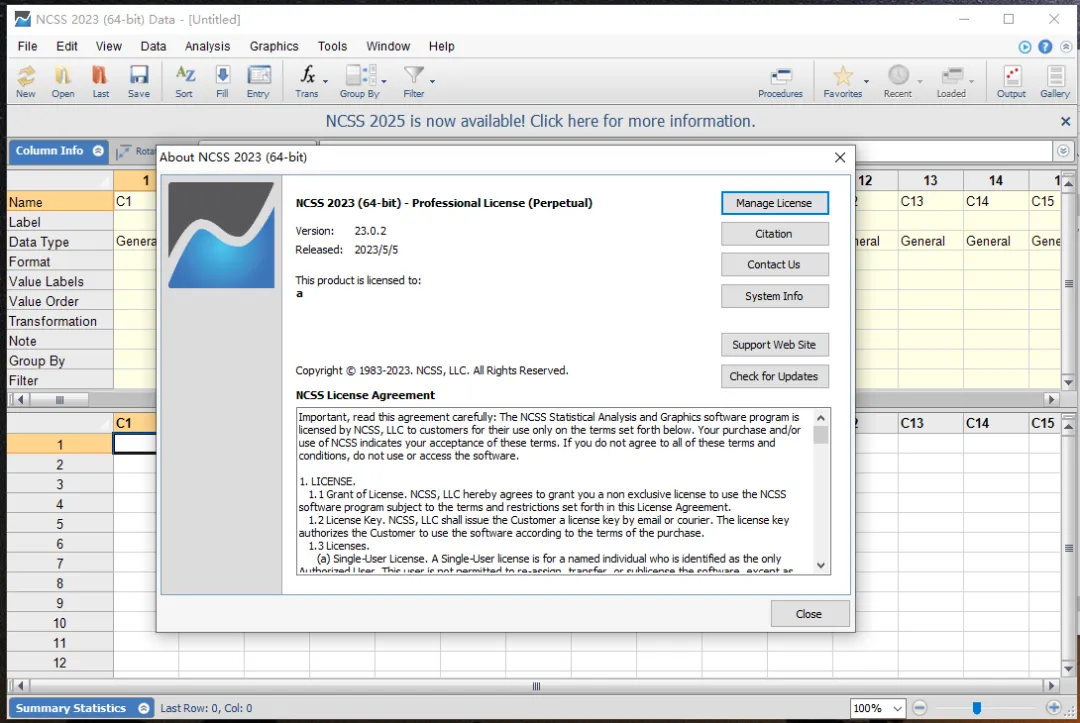This screenshot has height=723, width=1080.
Task: Expand the Summary Statistics panel
Action: (x=143, y=708)
